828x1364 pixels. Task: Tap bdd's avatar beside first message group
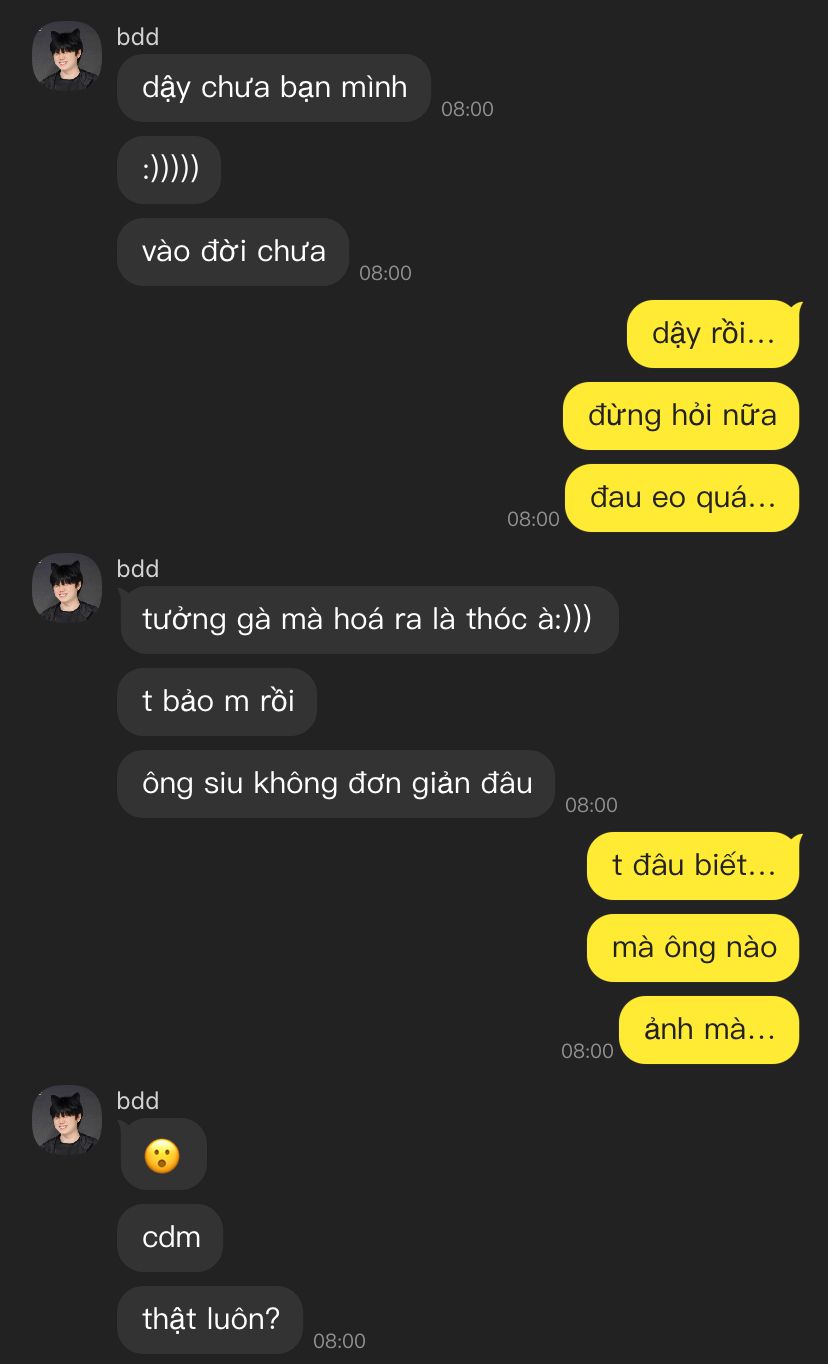pyautogui.click(x=67, y=56)
